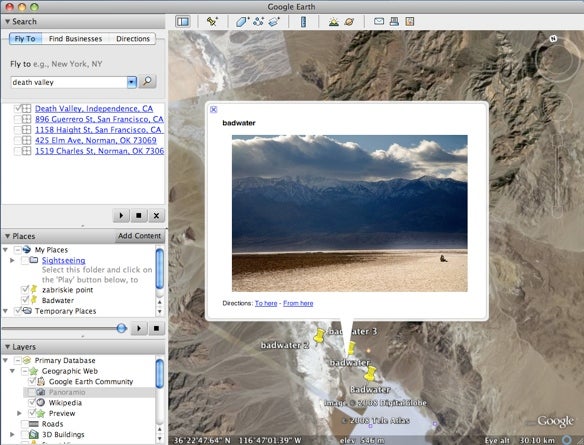Click the yellow pushpin above Badwater label
The image size is (584, 445).
[x=370, y=374]
